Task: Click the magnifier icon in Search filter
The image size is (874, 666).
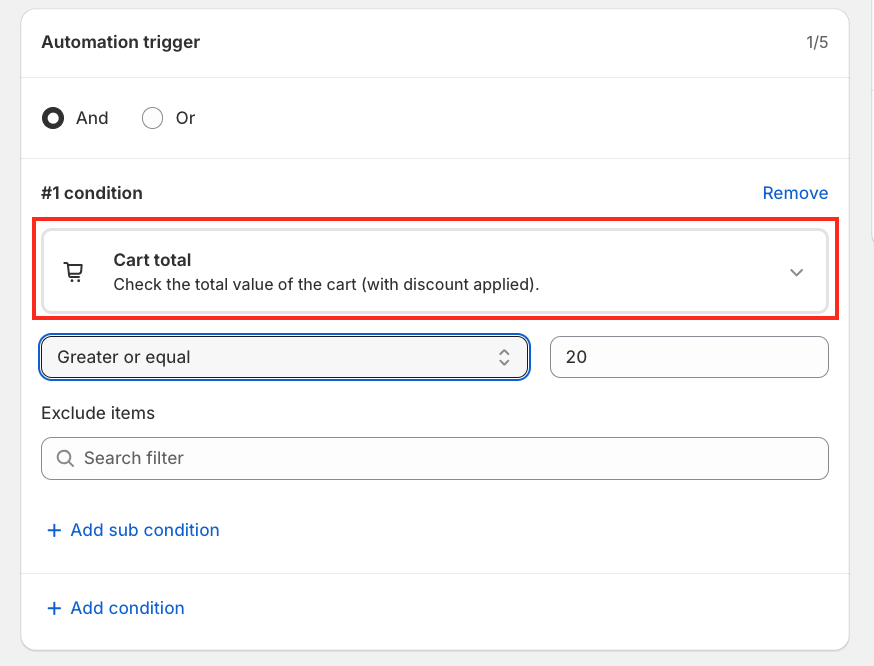Action: [x=65, y=458]
